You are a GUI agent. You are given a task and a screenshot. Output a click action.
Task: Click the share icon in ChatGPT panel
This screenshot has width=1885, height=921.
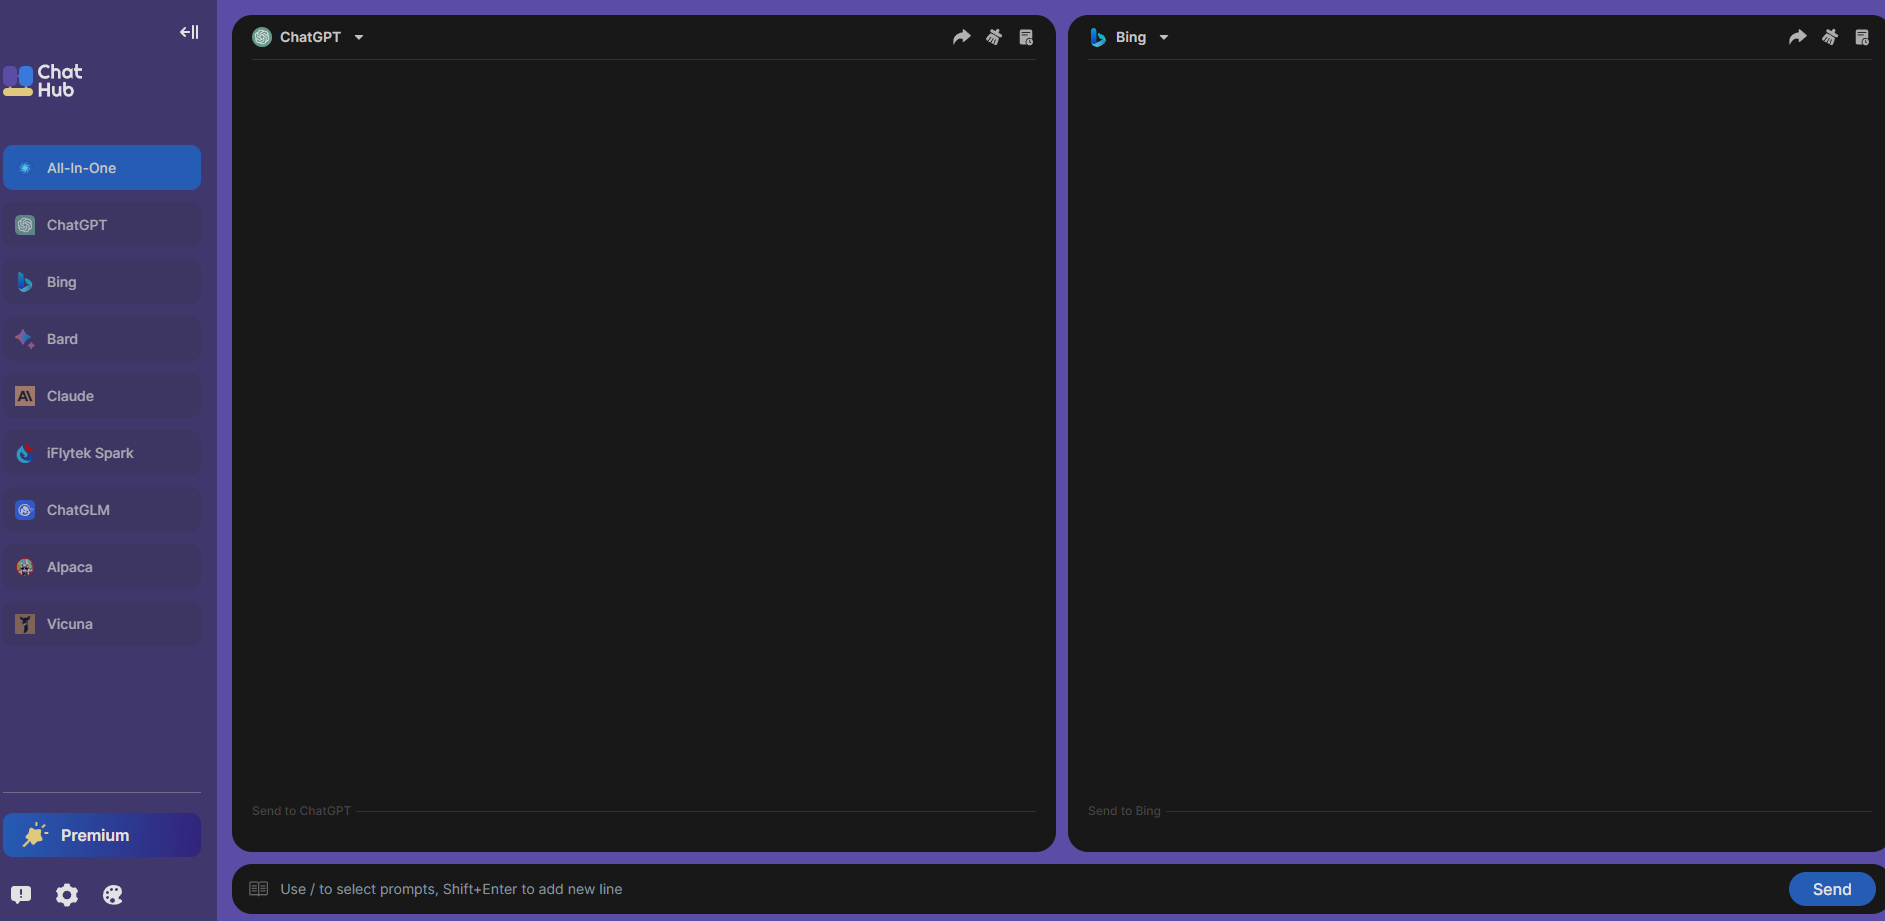961,37
